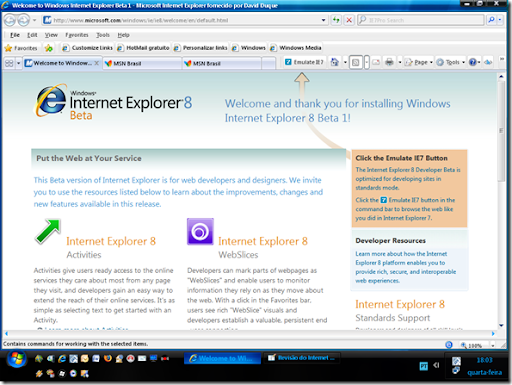Viewport: 512px width, 385px height.
Task: Click the purple WebSlices icon
Action: (200, 231)
